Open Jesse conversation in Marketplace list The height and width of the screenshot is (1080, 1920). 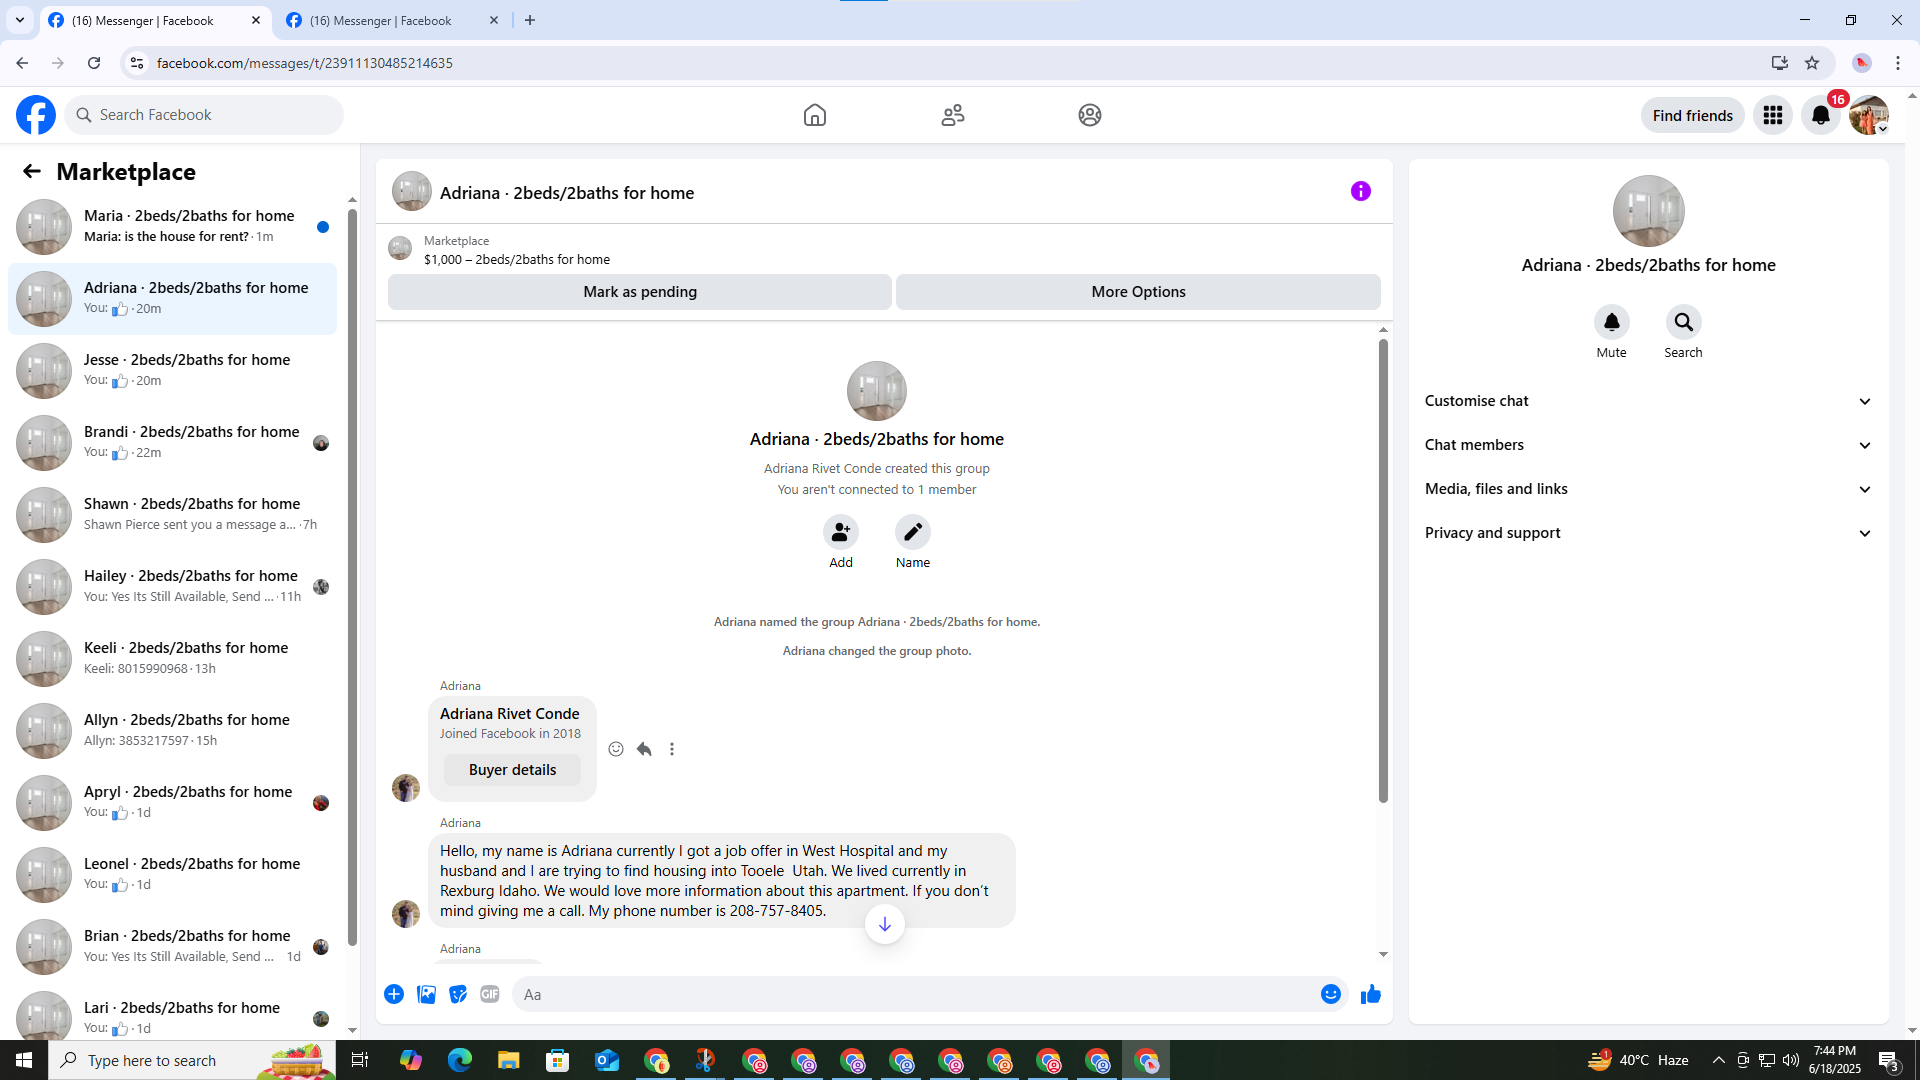tap(172, 370)
